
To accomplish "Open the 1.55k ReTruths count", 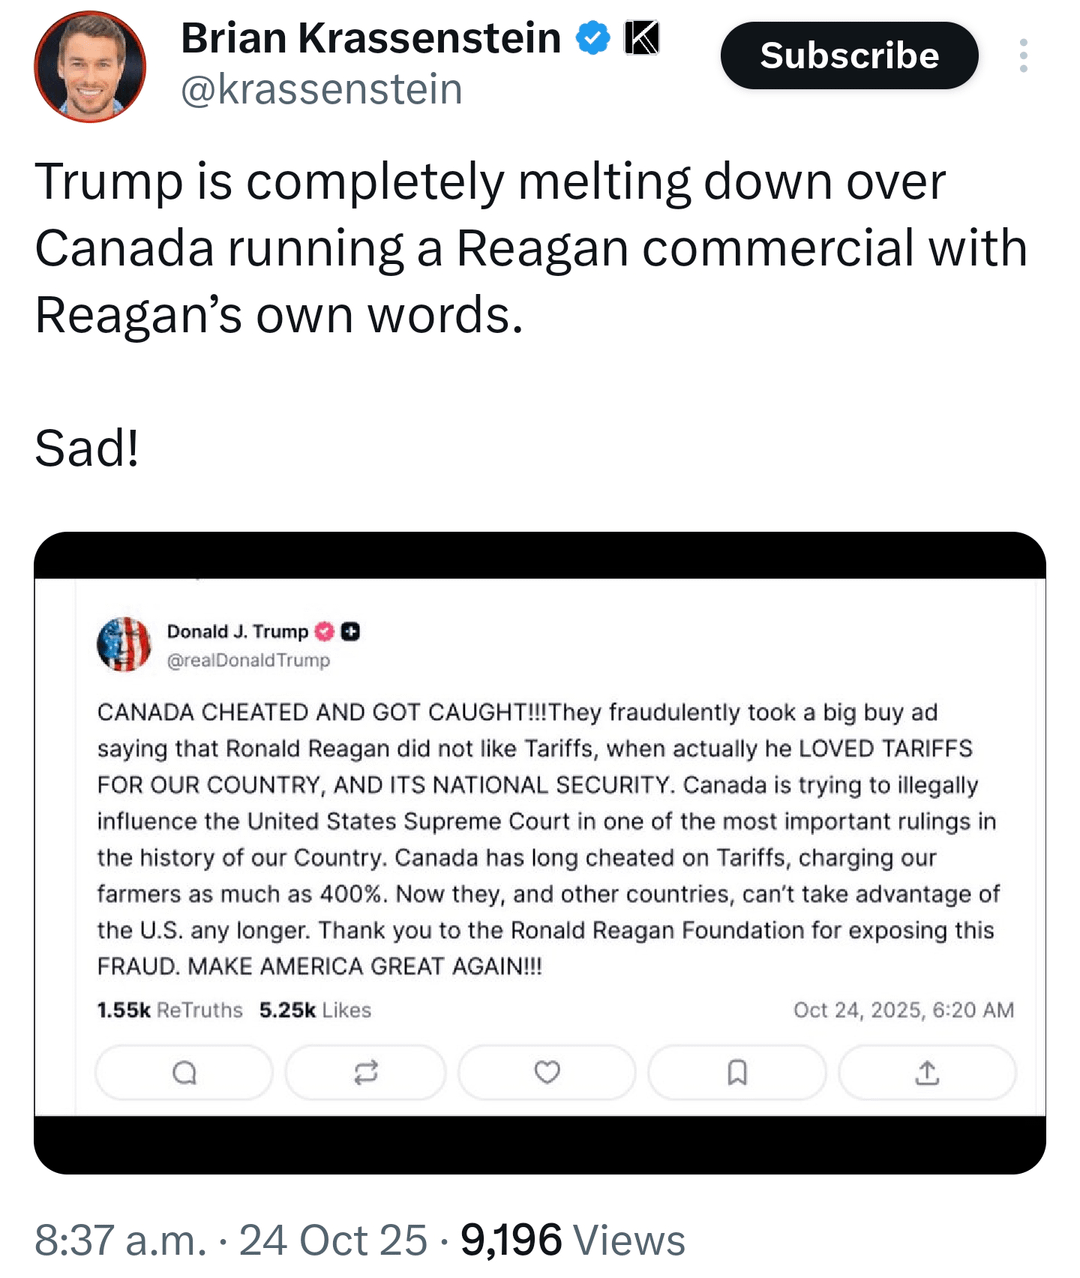I will pos(169,1010).
